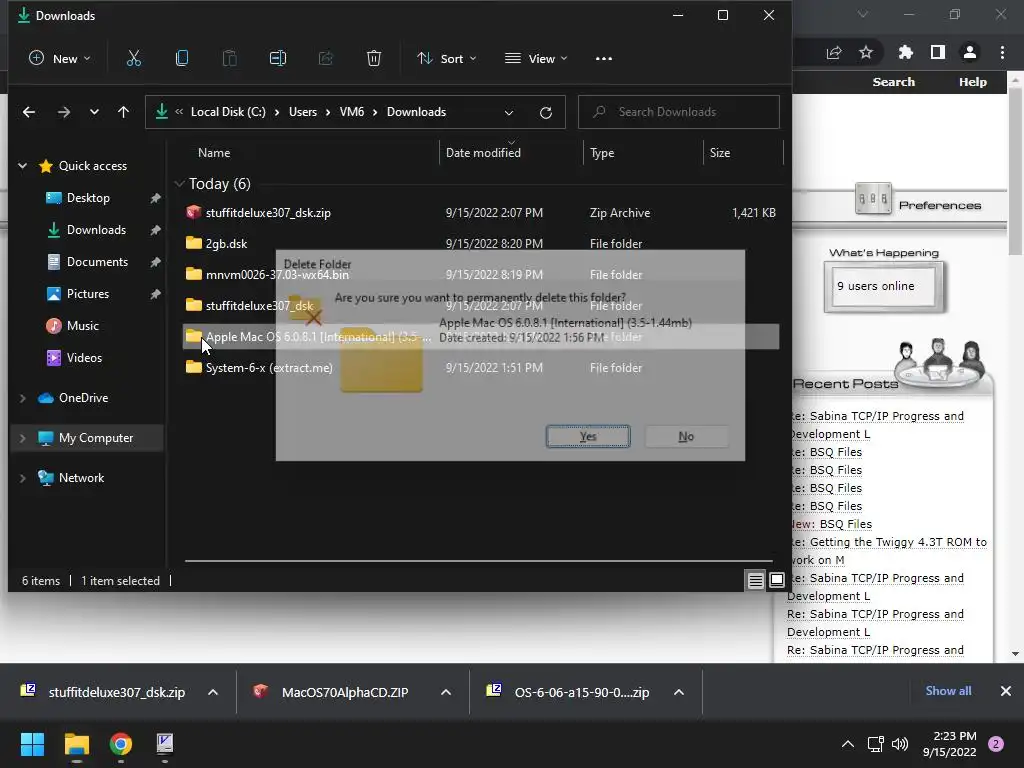The height and width of the screenshot is (768, 1024).
Task: Click the Chrome share page icon
Action: pyautogui.click(x=834, y=52)
